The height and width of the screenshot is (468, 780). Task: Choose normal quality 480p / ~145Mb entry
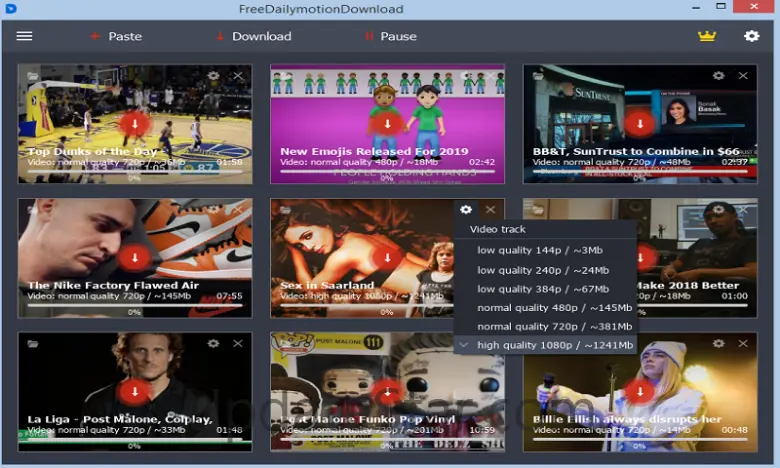pos(554,307)
